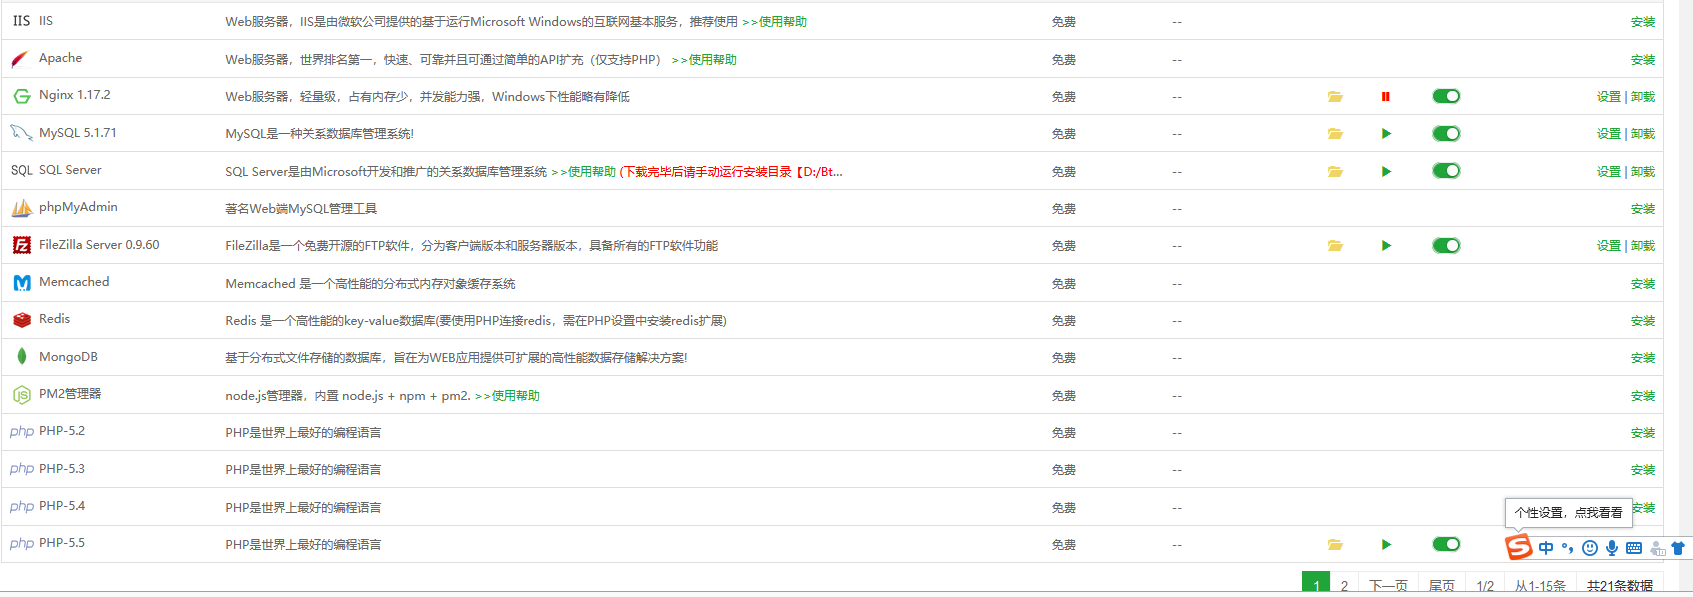
Task: Click the Redis red cube icon
Action: click(21, 320)
